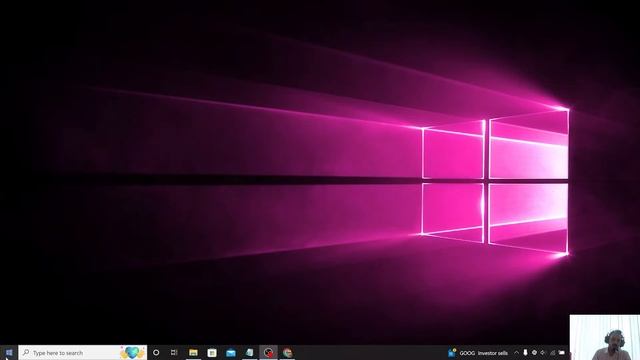Open the network status tray icon
The height and width of the screenshot is (360, 640).
[x=552, y=353]
